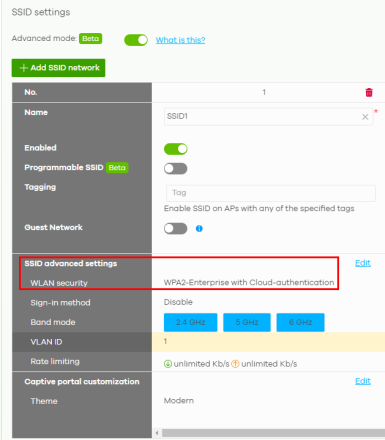Delete SSID with red trash icon
Screen dimensions: 385x440
(369, 92)
